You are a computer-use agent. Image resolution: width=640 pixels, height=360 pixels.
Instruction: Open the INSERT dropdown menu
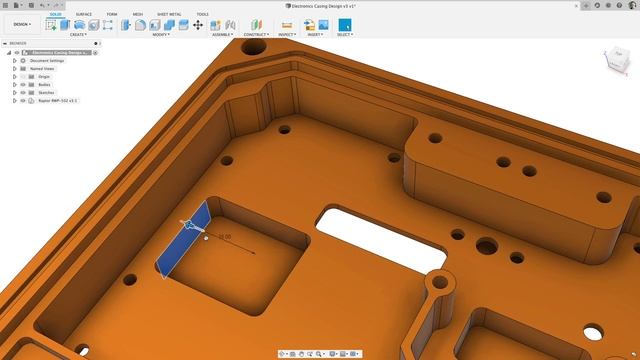coord(315,35)
